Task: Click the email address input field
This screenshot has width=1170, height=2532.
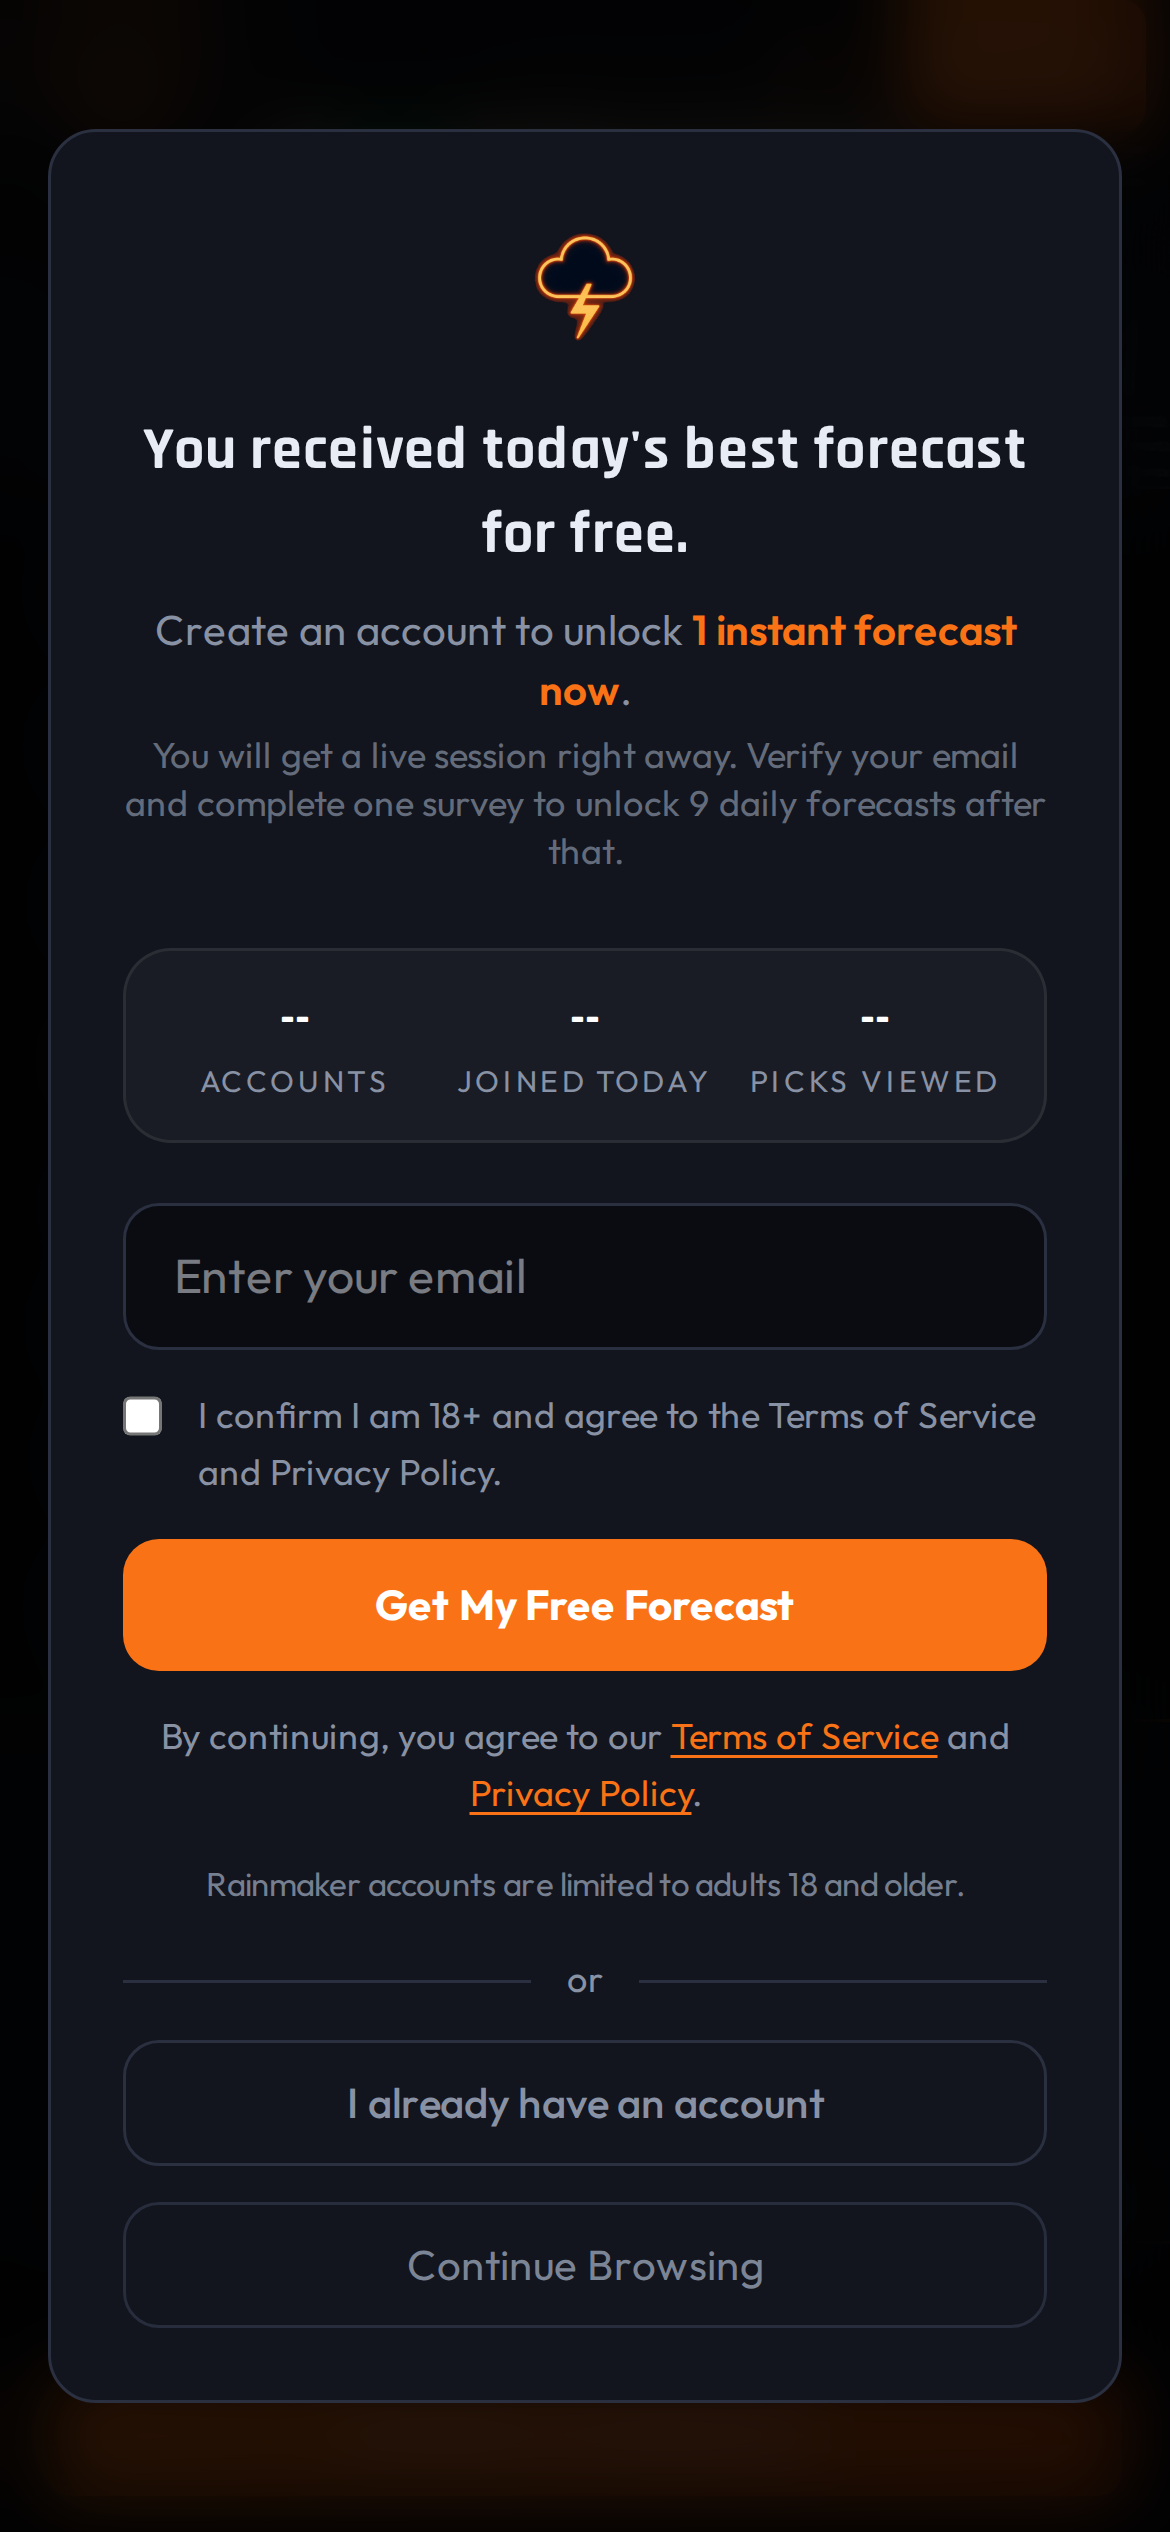Action: [585, 1277]
